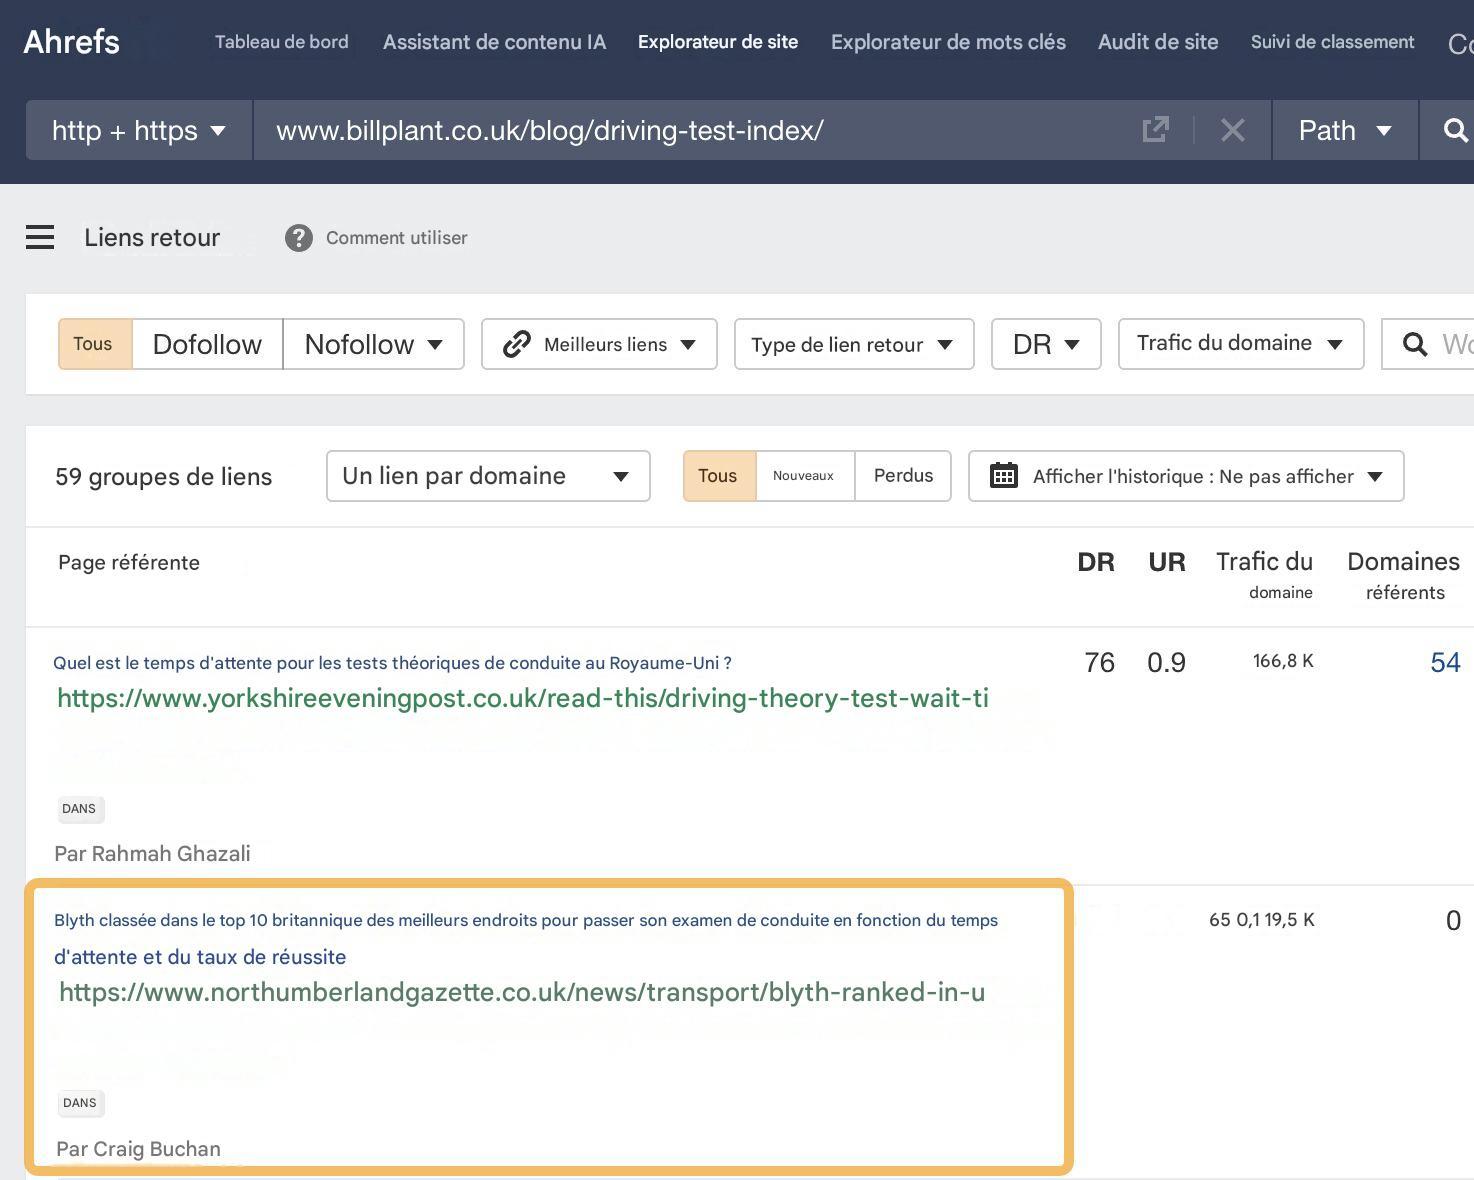
Task: Open URL in new tab icon
Action: 1155,130
